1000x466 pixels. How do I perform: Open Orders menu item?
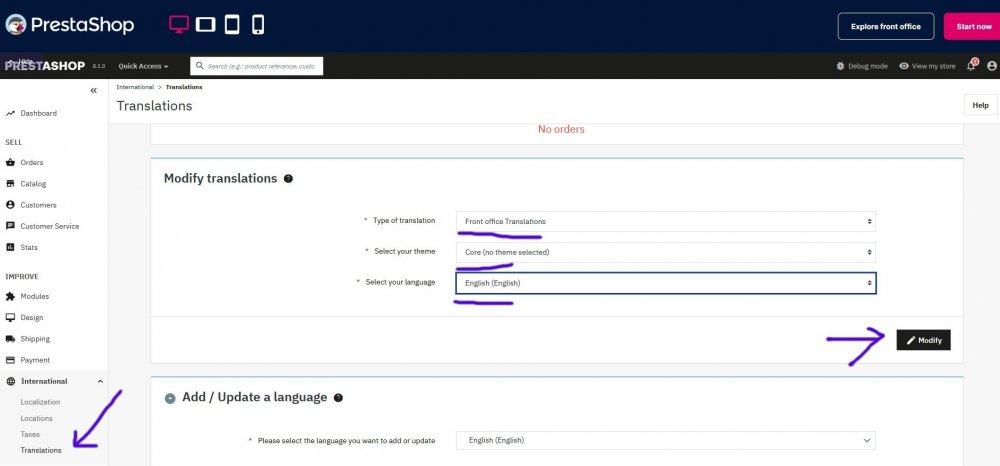32,163
